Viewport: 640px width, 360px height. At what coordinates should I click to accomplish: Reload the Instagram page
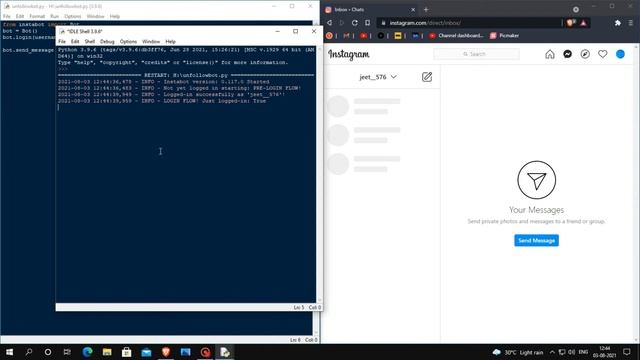coord(355,23)
